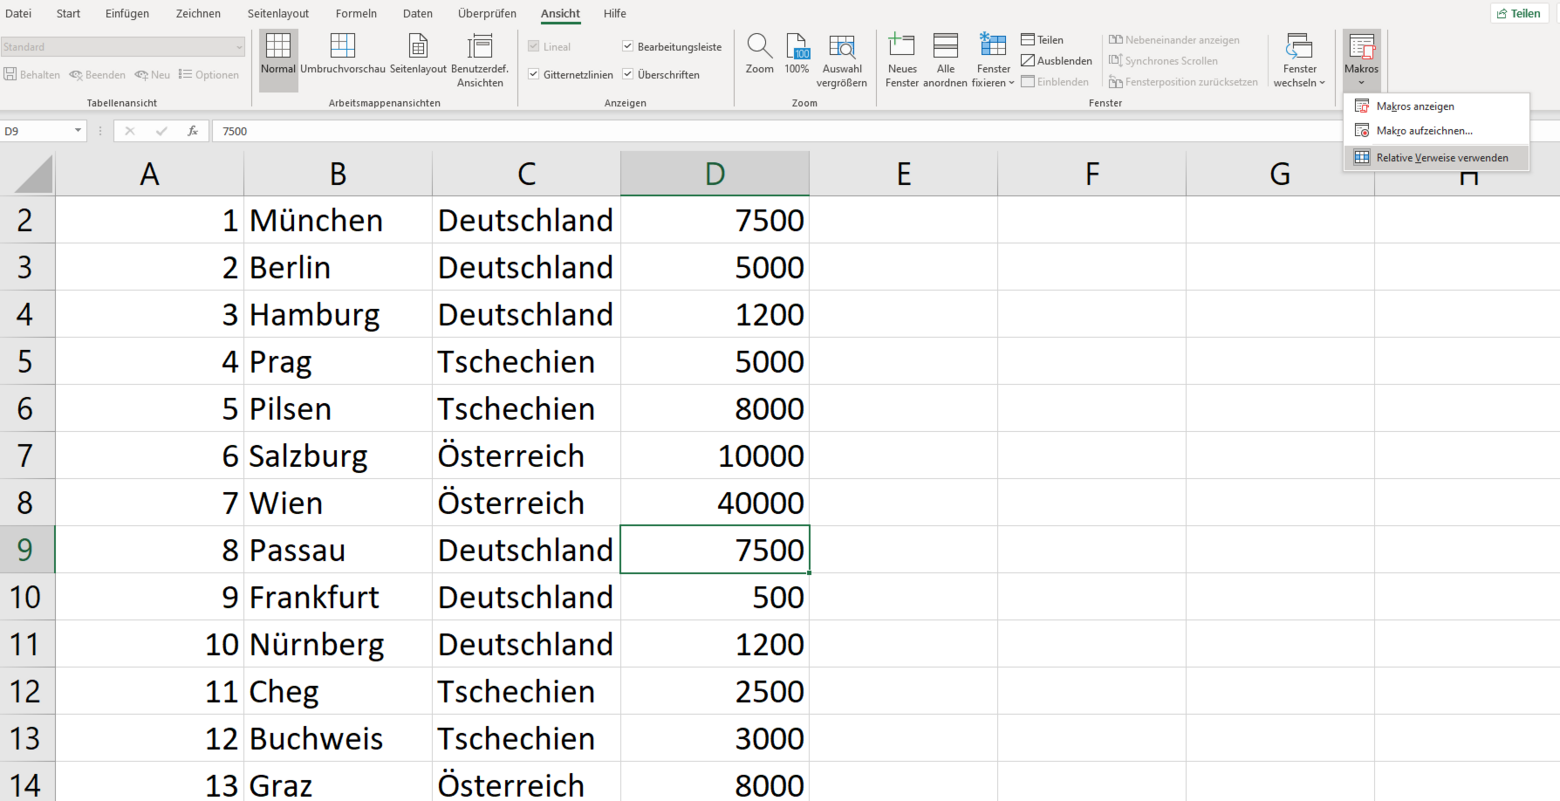Switch to the Formeln ribbon tab
1560x801 pixels.
click(x=356, y=13)
